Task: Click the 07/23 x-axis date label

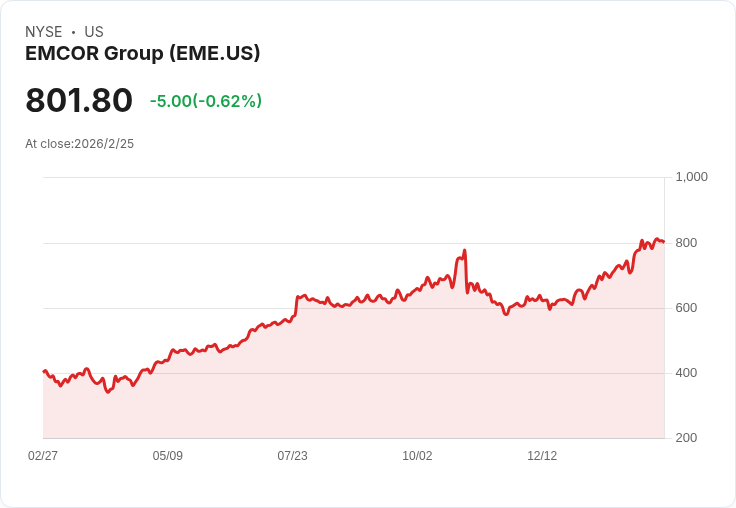Action: click(x=292, y=455)
